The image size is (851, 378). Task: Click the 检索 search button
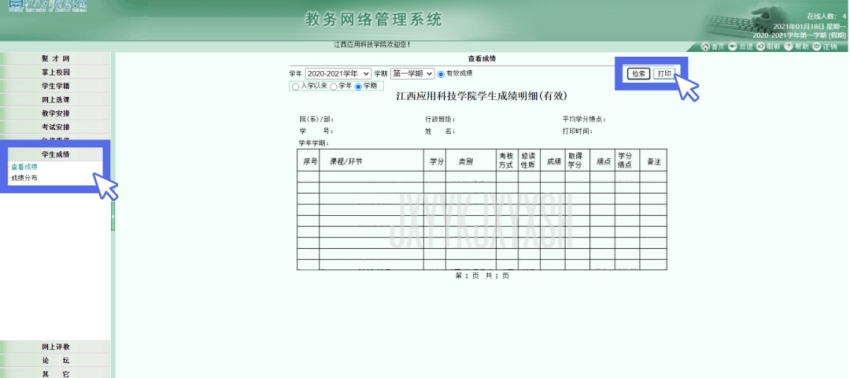(x=638, y=74)
